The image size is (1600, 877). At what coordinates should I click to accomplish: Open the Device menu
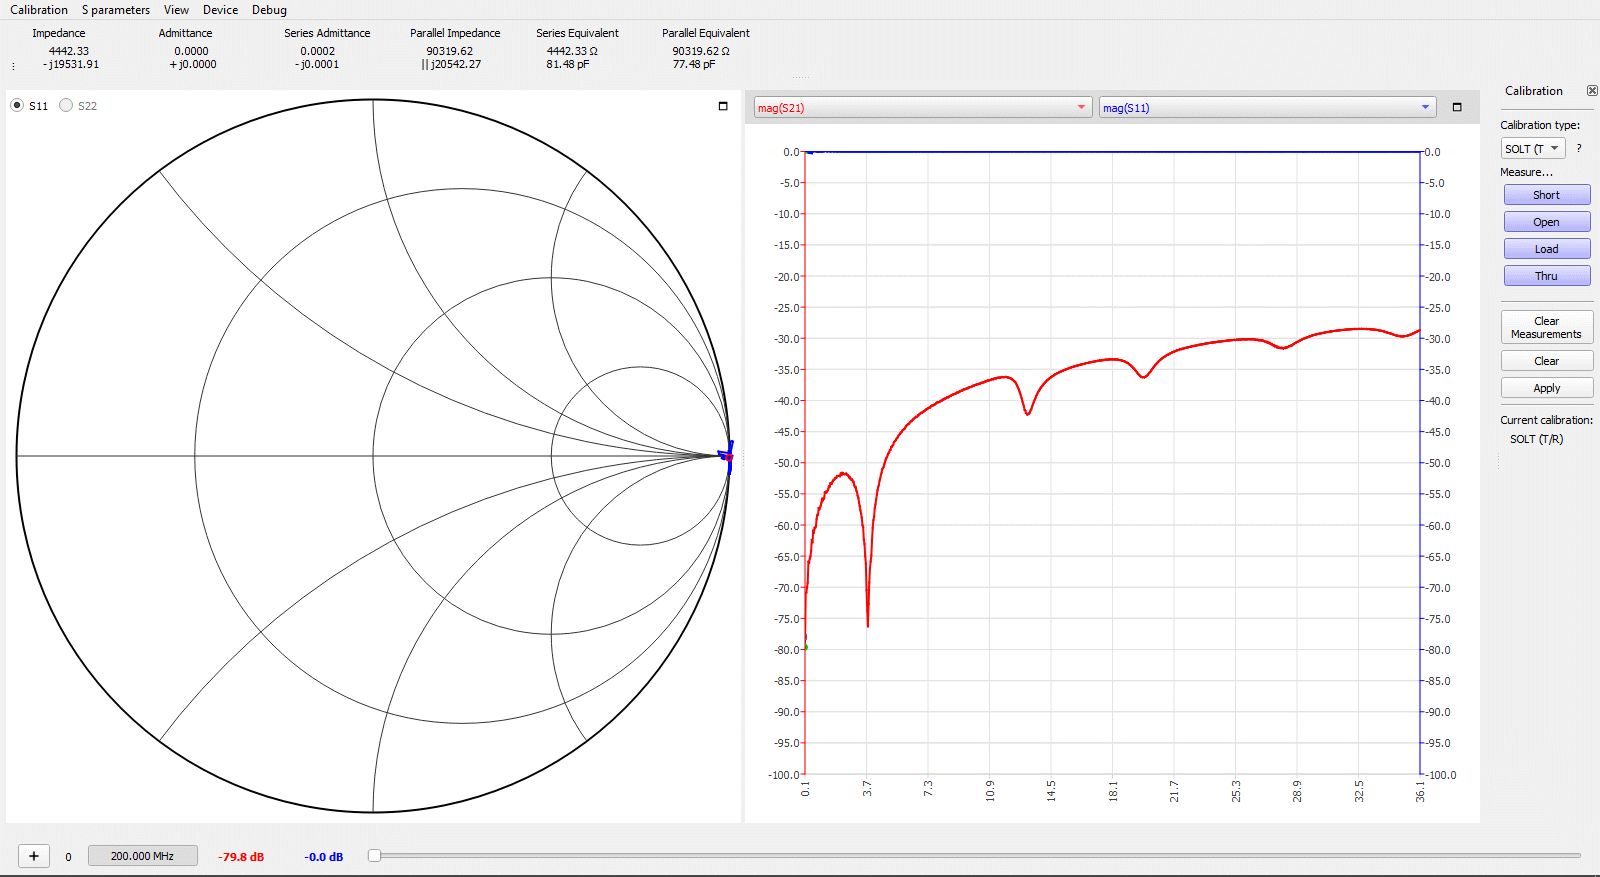coord(220,10)
